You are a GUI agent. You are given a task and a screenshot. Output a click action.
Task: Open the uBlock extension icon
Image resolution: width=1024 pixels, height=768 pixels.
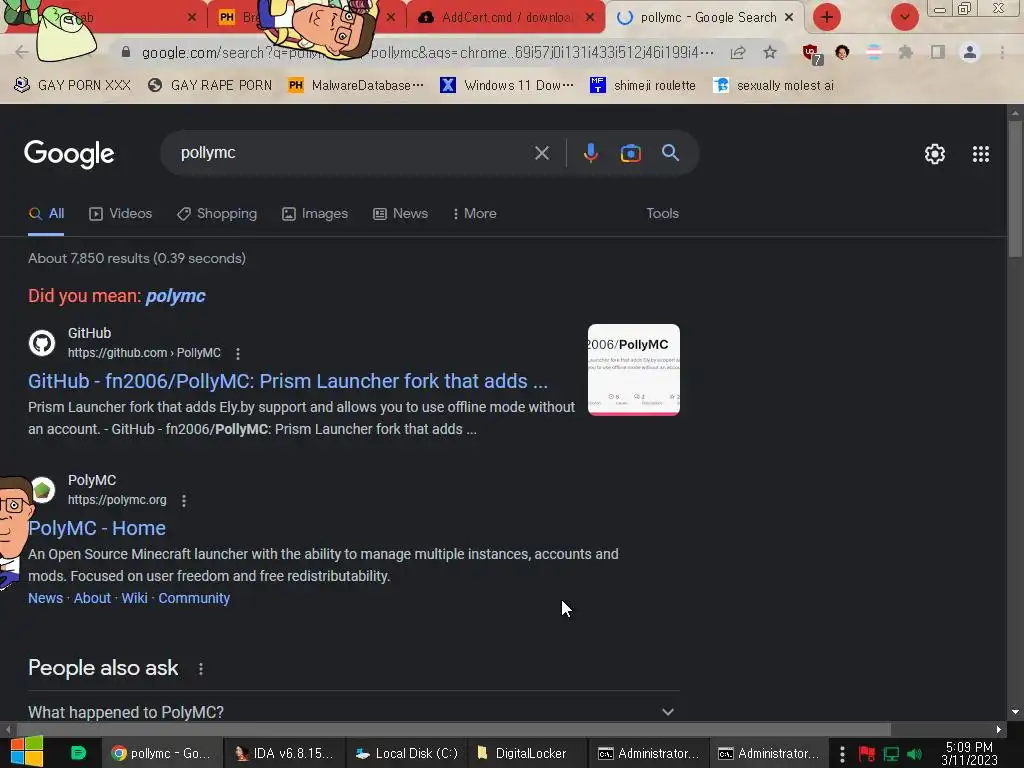coord(812,54)
